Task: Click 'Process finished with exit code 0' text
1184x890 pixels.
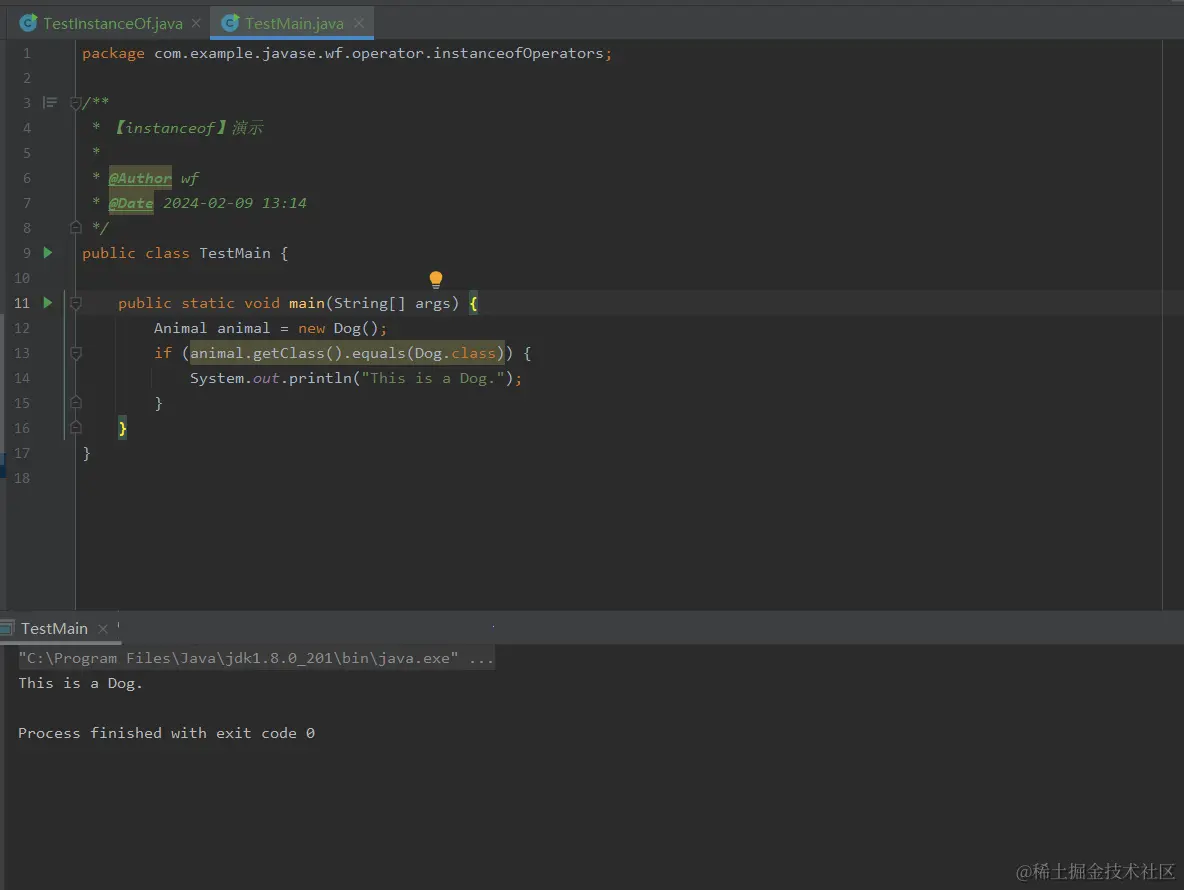Action: (166, 733)
